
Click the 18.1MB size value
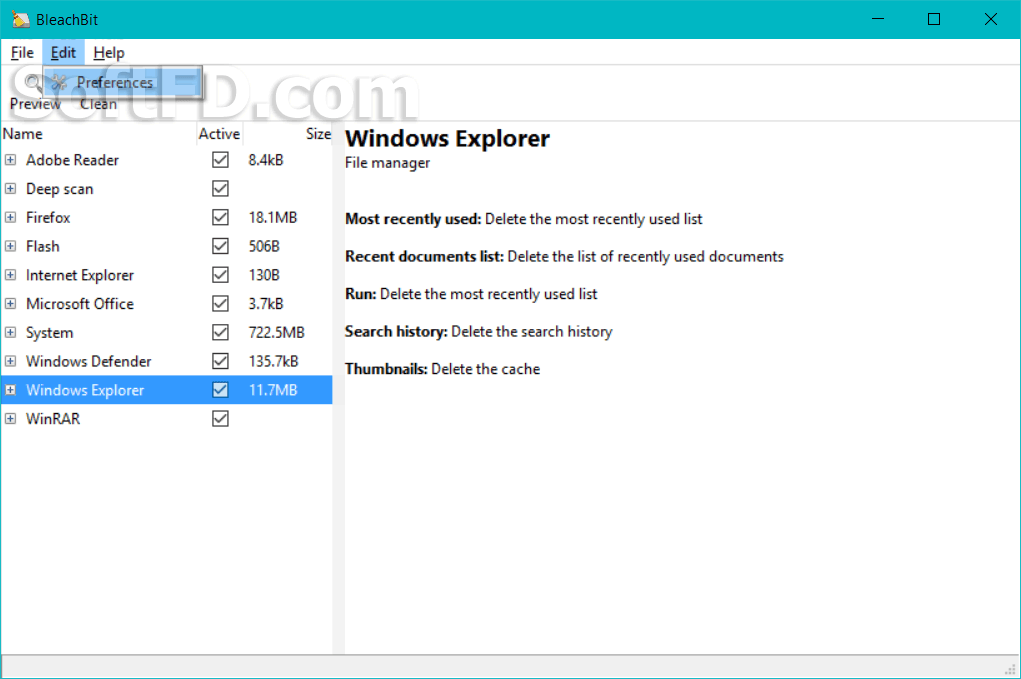273,217
